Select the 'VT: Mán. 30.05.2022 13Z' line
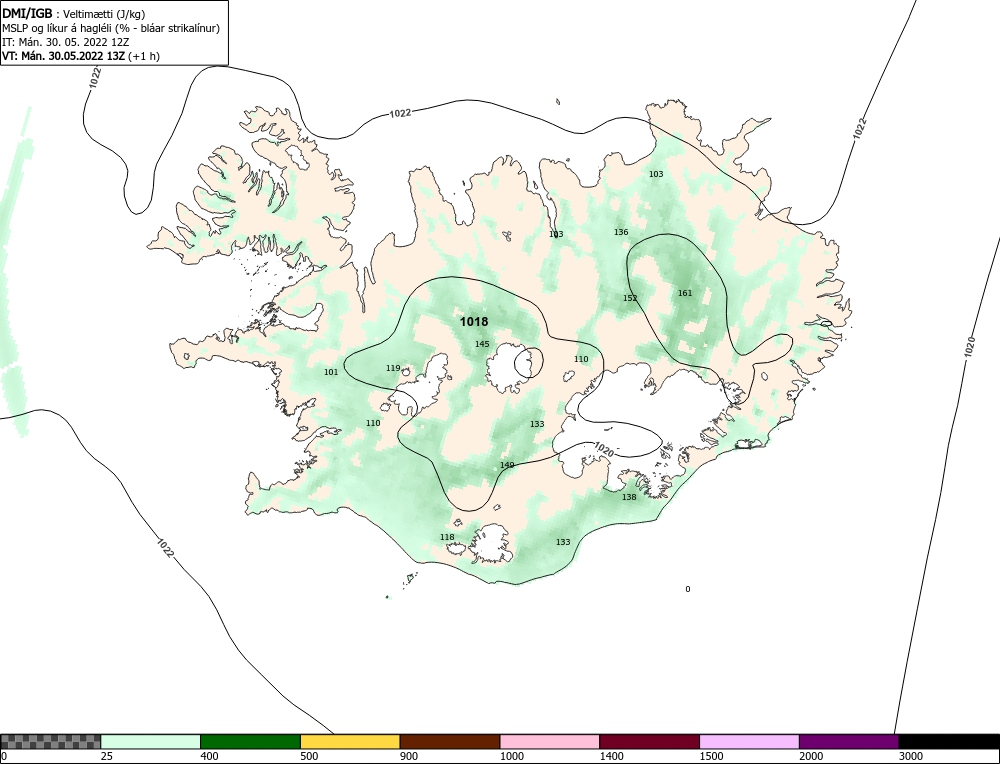Image resolution: width=1000 pixels, height=764 pixels. [x=81, y=56]
